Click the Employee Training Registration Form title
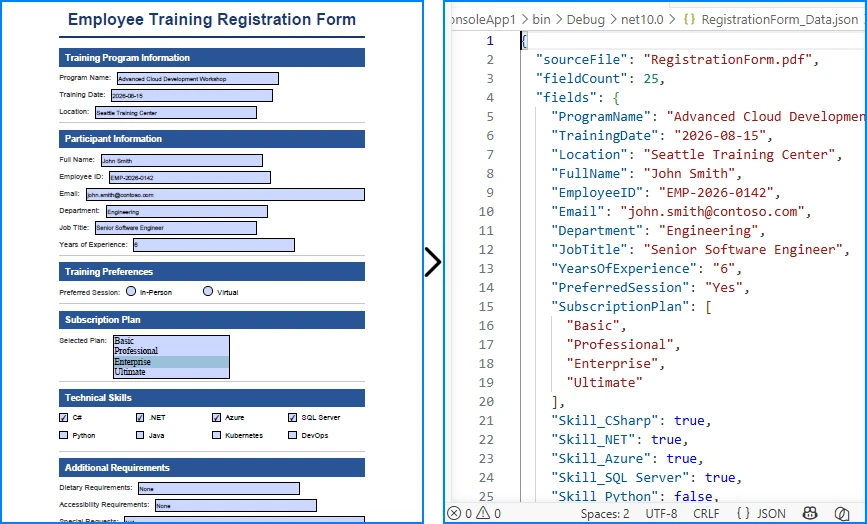The image size is (867, 524). pos(212,19)
